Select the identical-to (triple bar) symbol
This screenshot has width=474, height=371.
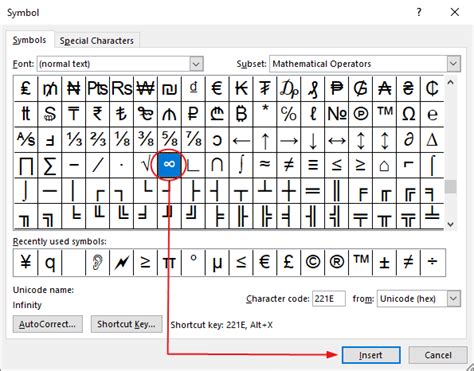tap(313, 165)
